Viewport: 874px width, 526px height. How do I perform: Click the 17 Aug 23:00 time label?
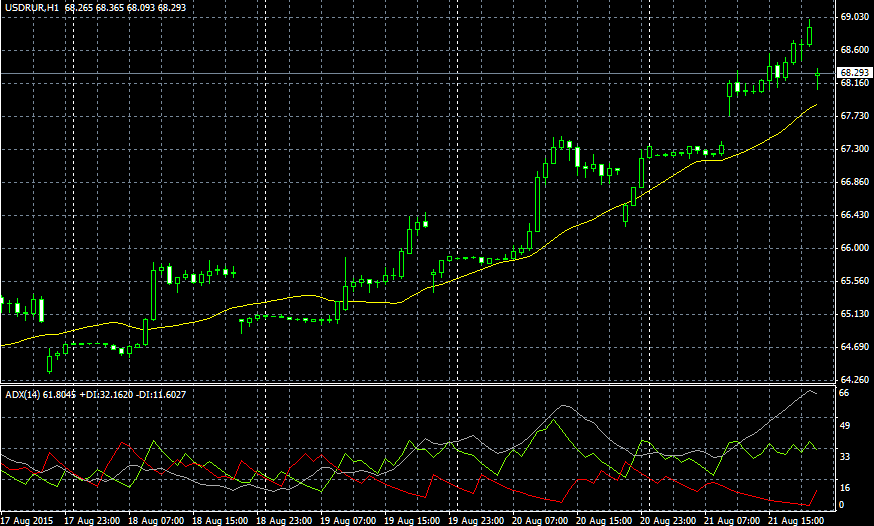pos(92,520)
